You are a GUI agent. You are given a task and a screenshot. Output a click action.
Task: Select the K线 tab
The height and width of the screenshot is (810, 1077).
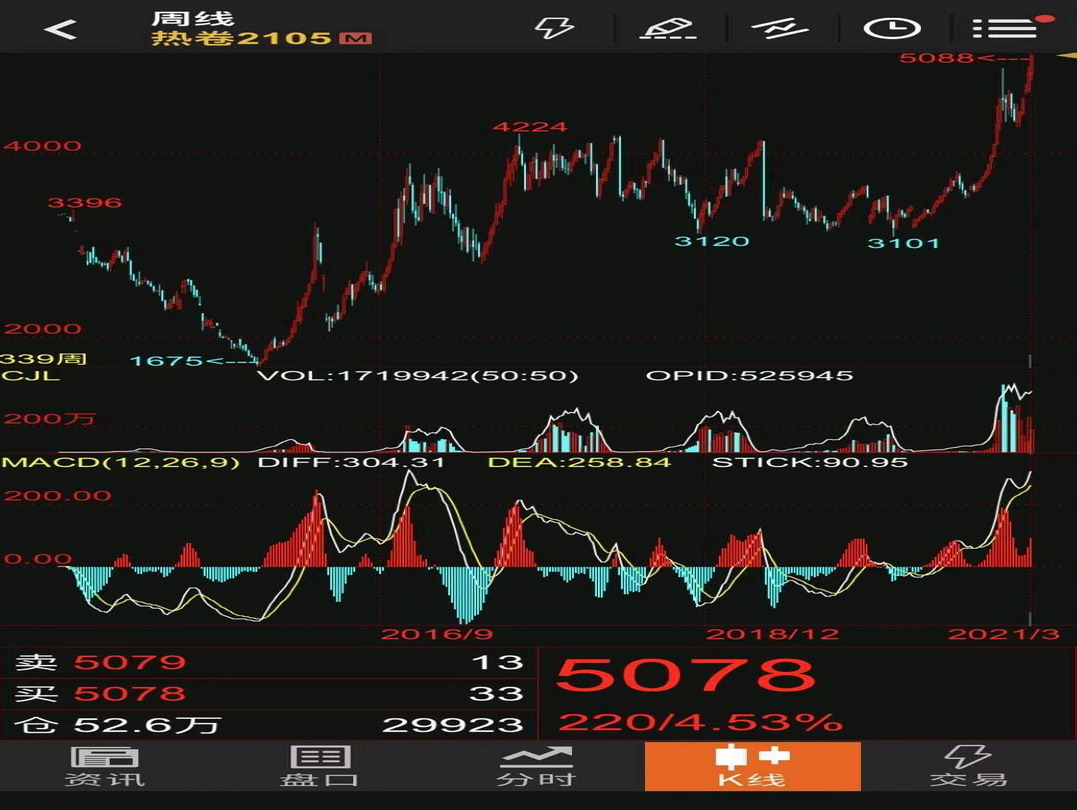(752, 767)
